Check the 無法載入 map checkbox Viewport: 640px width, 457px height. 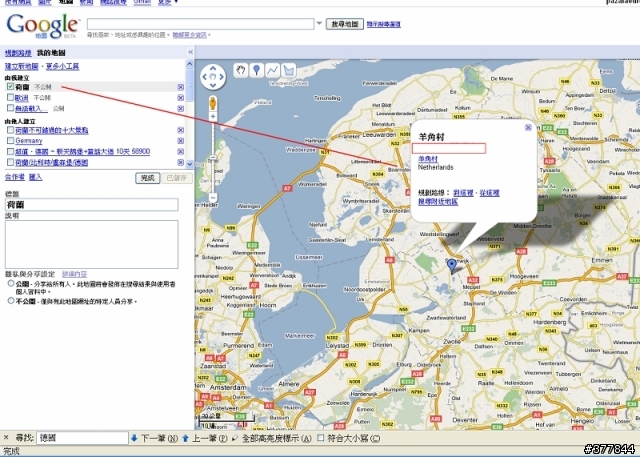coord(11,108)
